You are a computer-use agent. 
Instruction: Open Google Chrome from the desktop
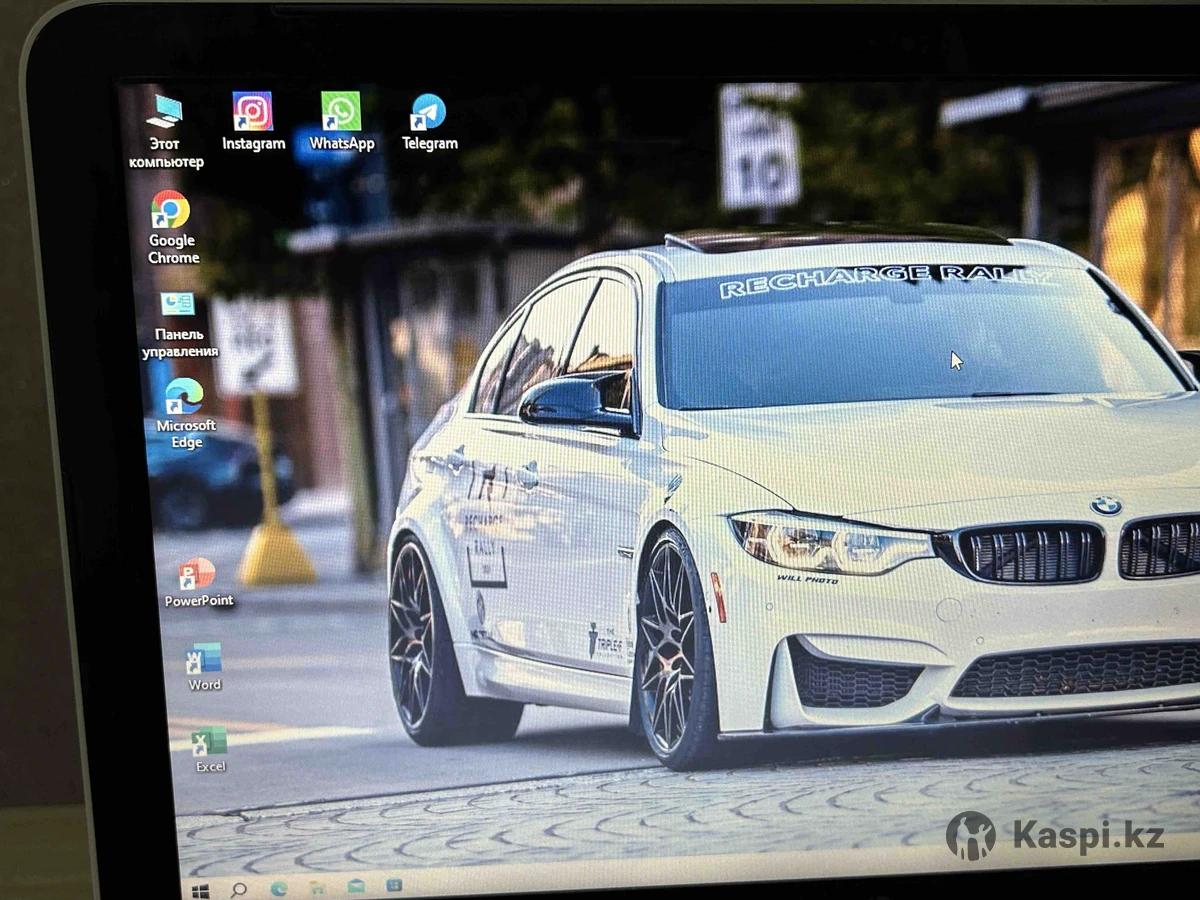point(171,210)
